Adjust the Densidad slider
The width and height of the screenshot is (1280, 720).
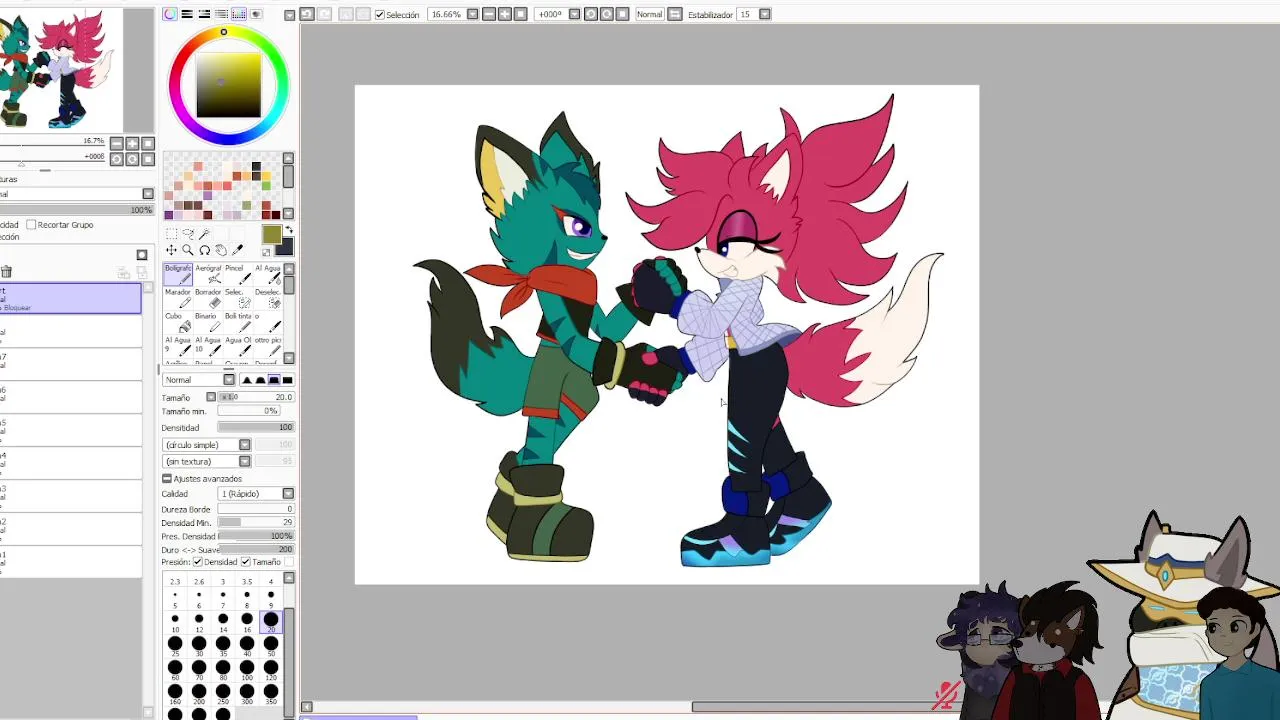[x=255, y=428]
